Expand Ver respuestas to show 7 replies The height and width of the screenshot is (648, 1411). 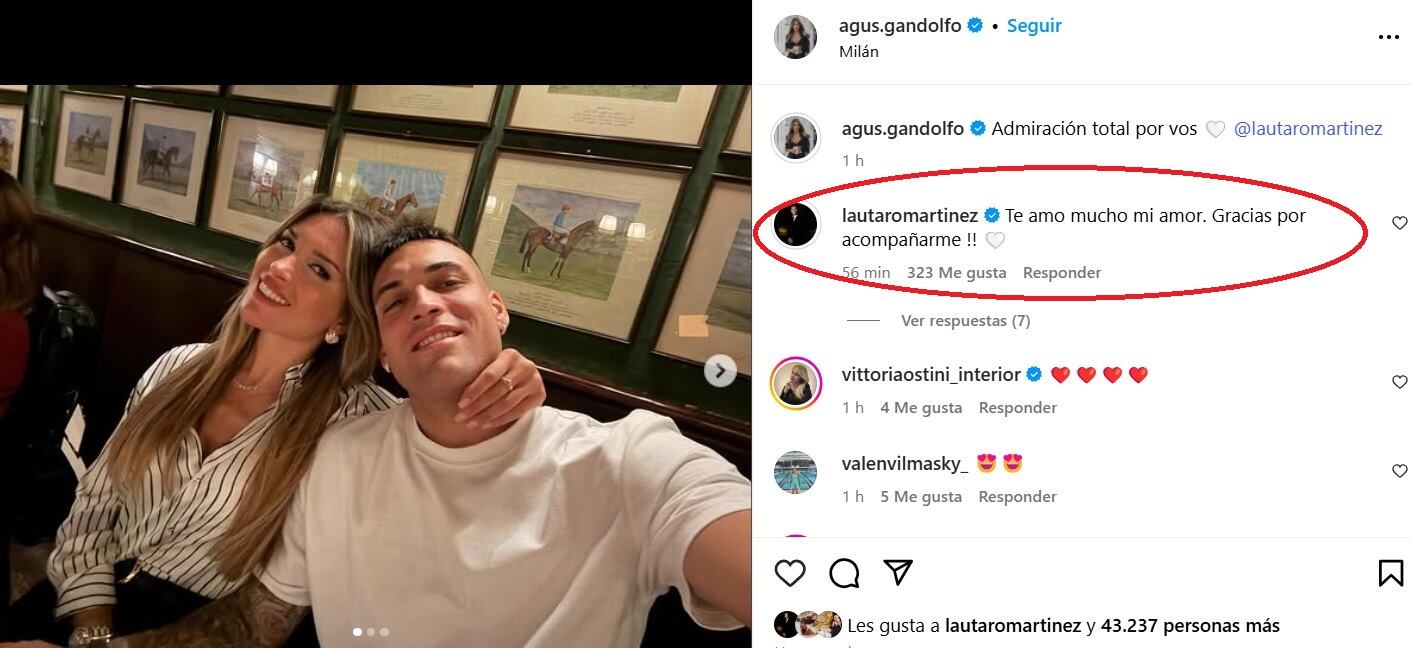[x=963, y=320]
